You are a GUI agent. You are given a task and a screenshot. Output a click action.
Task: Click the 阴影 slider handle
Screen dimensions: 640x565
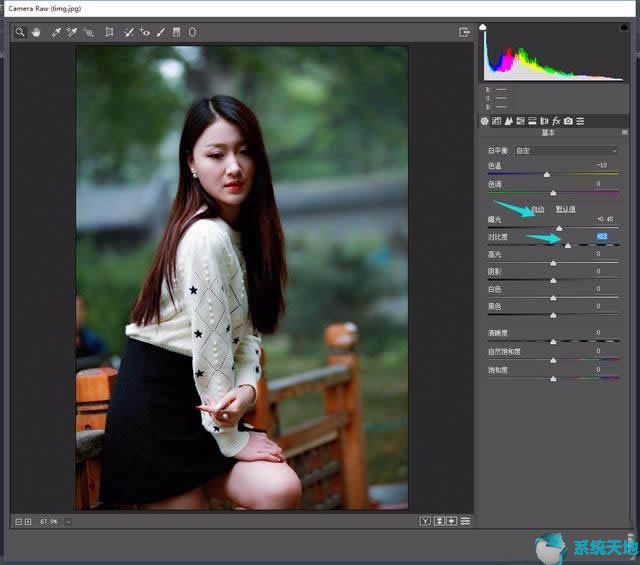pos(553,280)
